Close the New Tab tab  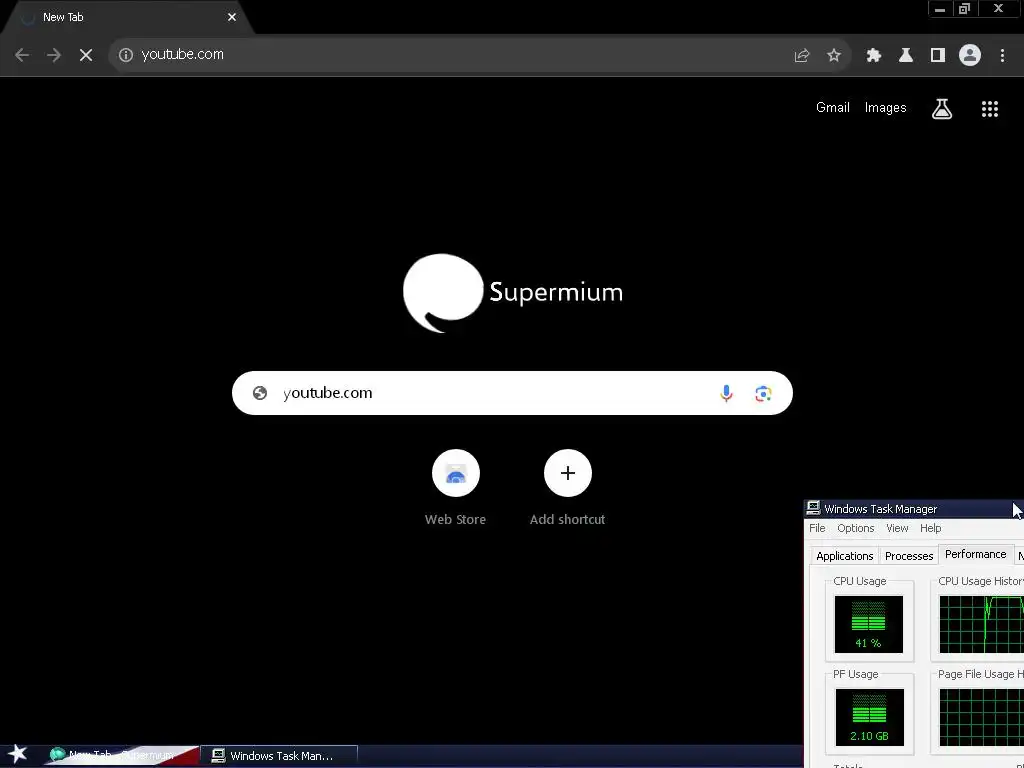coord(232,18)
